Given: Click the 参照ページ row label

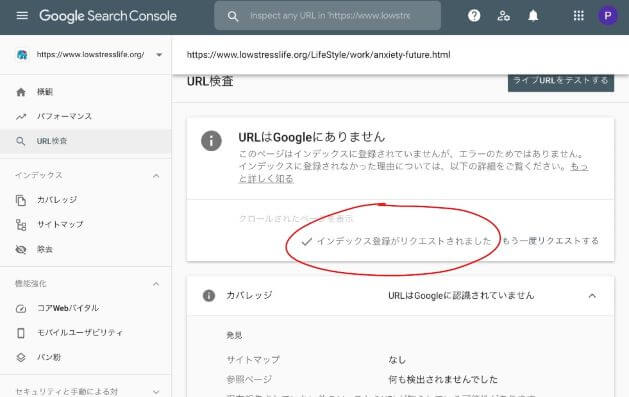Looking at the screenshot, I should coord(249,379).
